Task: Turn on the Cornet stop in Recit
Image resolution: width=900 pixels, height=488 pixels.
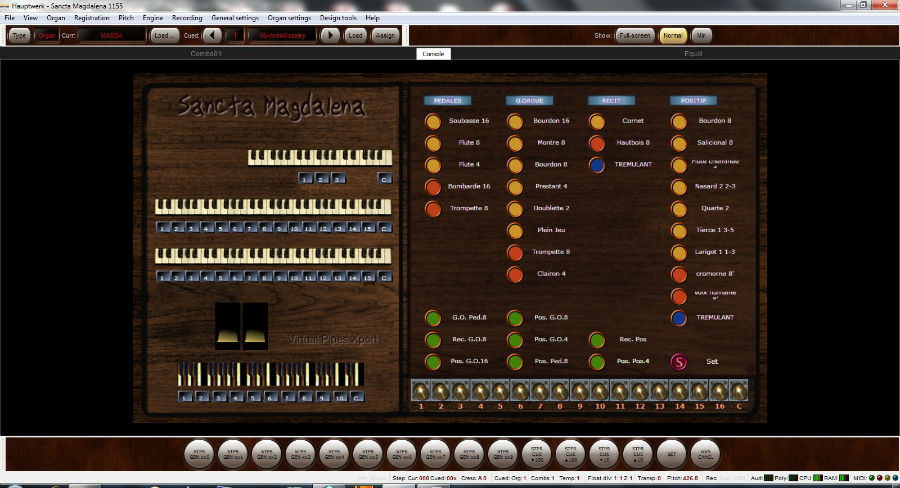Action: tap(597, 121)
